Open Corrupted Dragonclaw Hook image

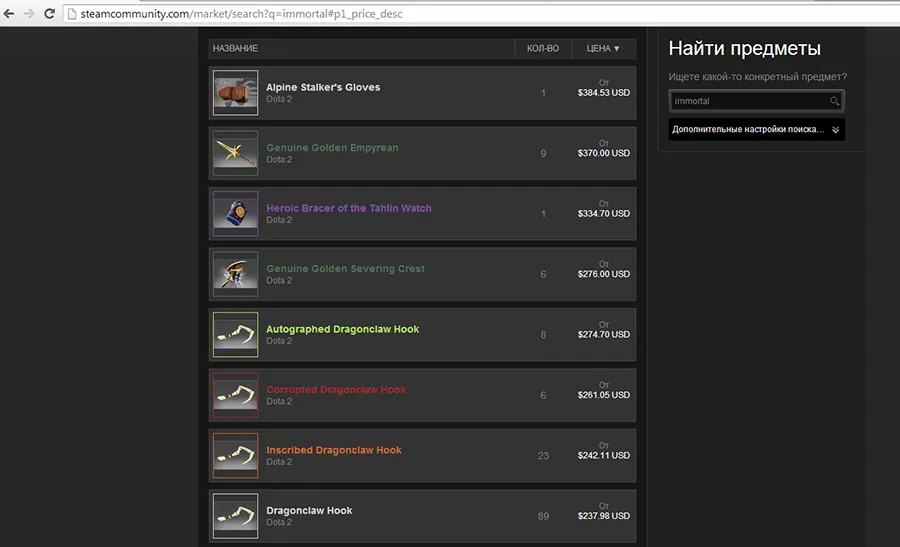[235, 395]
